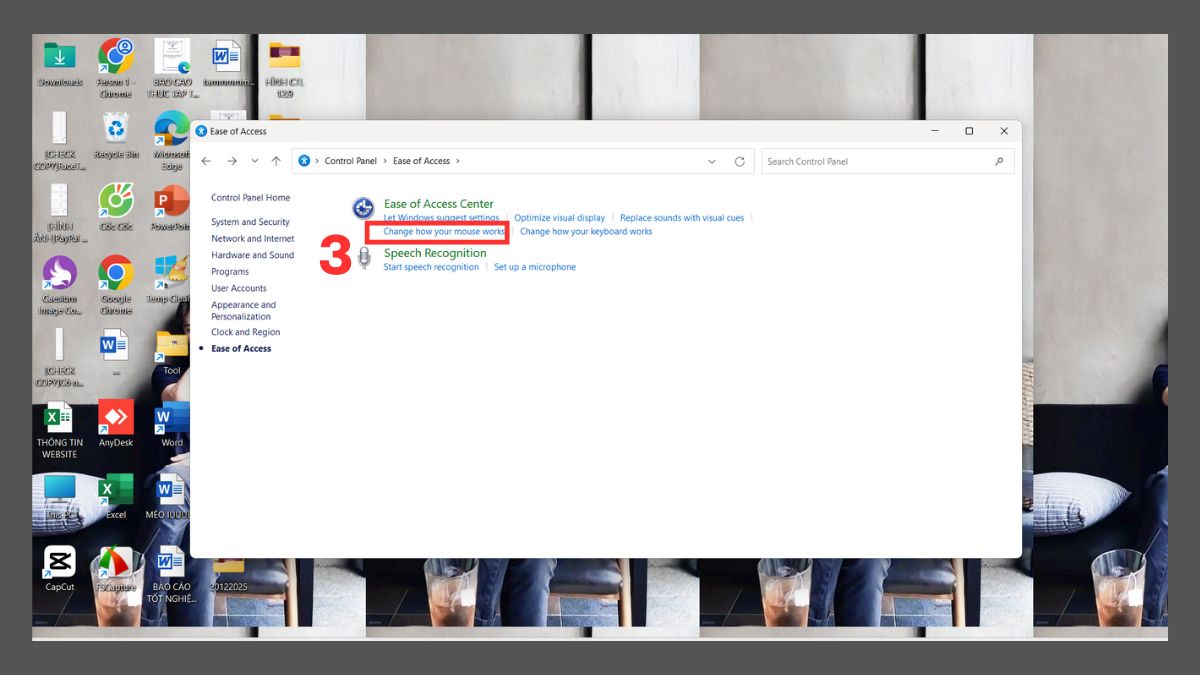Open Network and Internet category
Screen dimensions: 1200x675
point(253,239)
